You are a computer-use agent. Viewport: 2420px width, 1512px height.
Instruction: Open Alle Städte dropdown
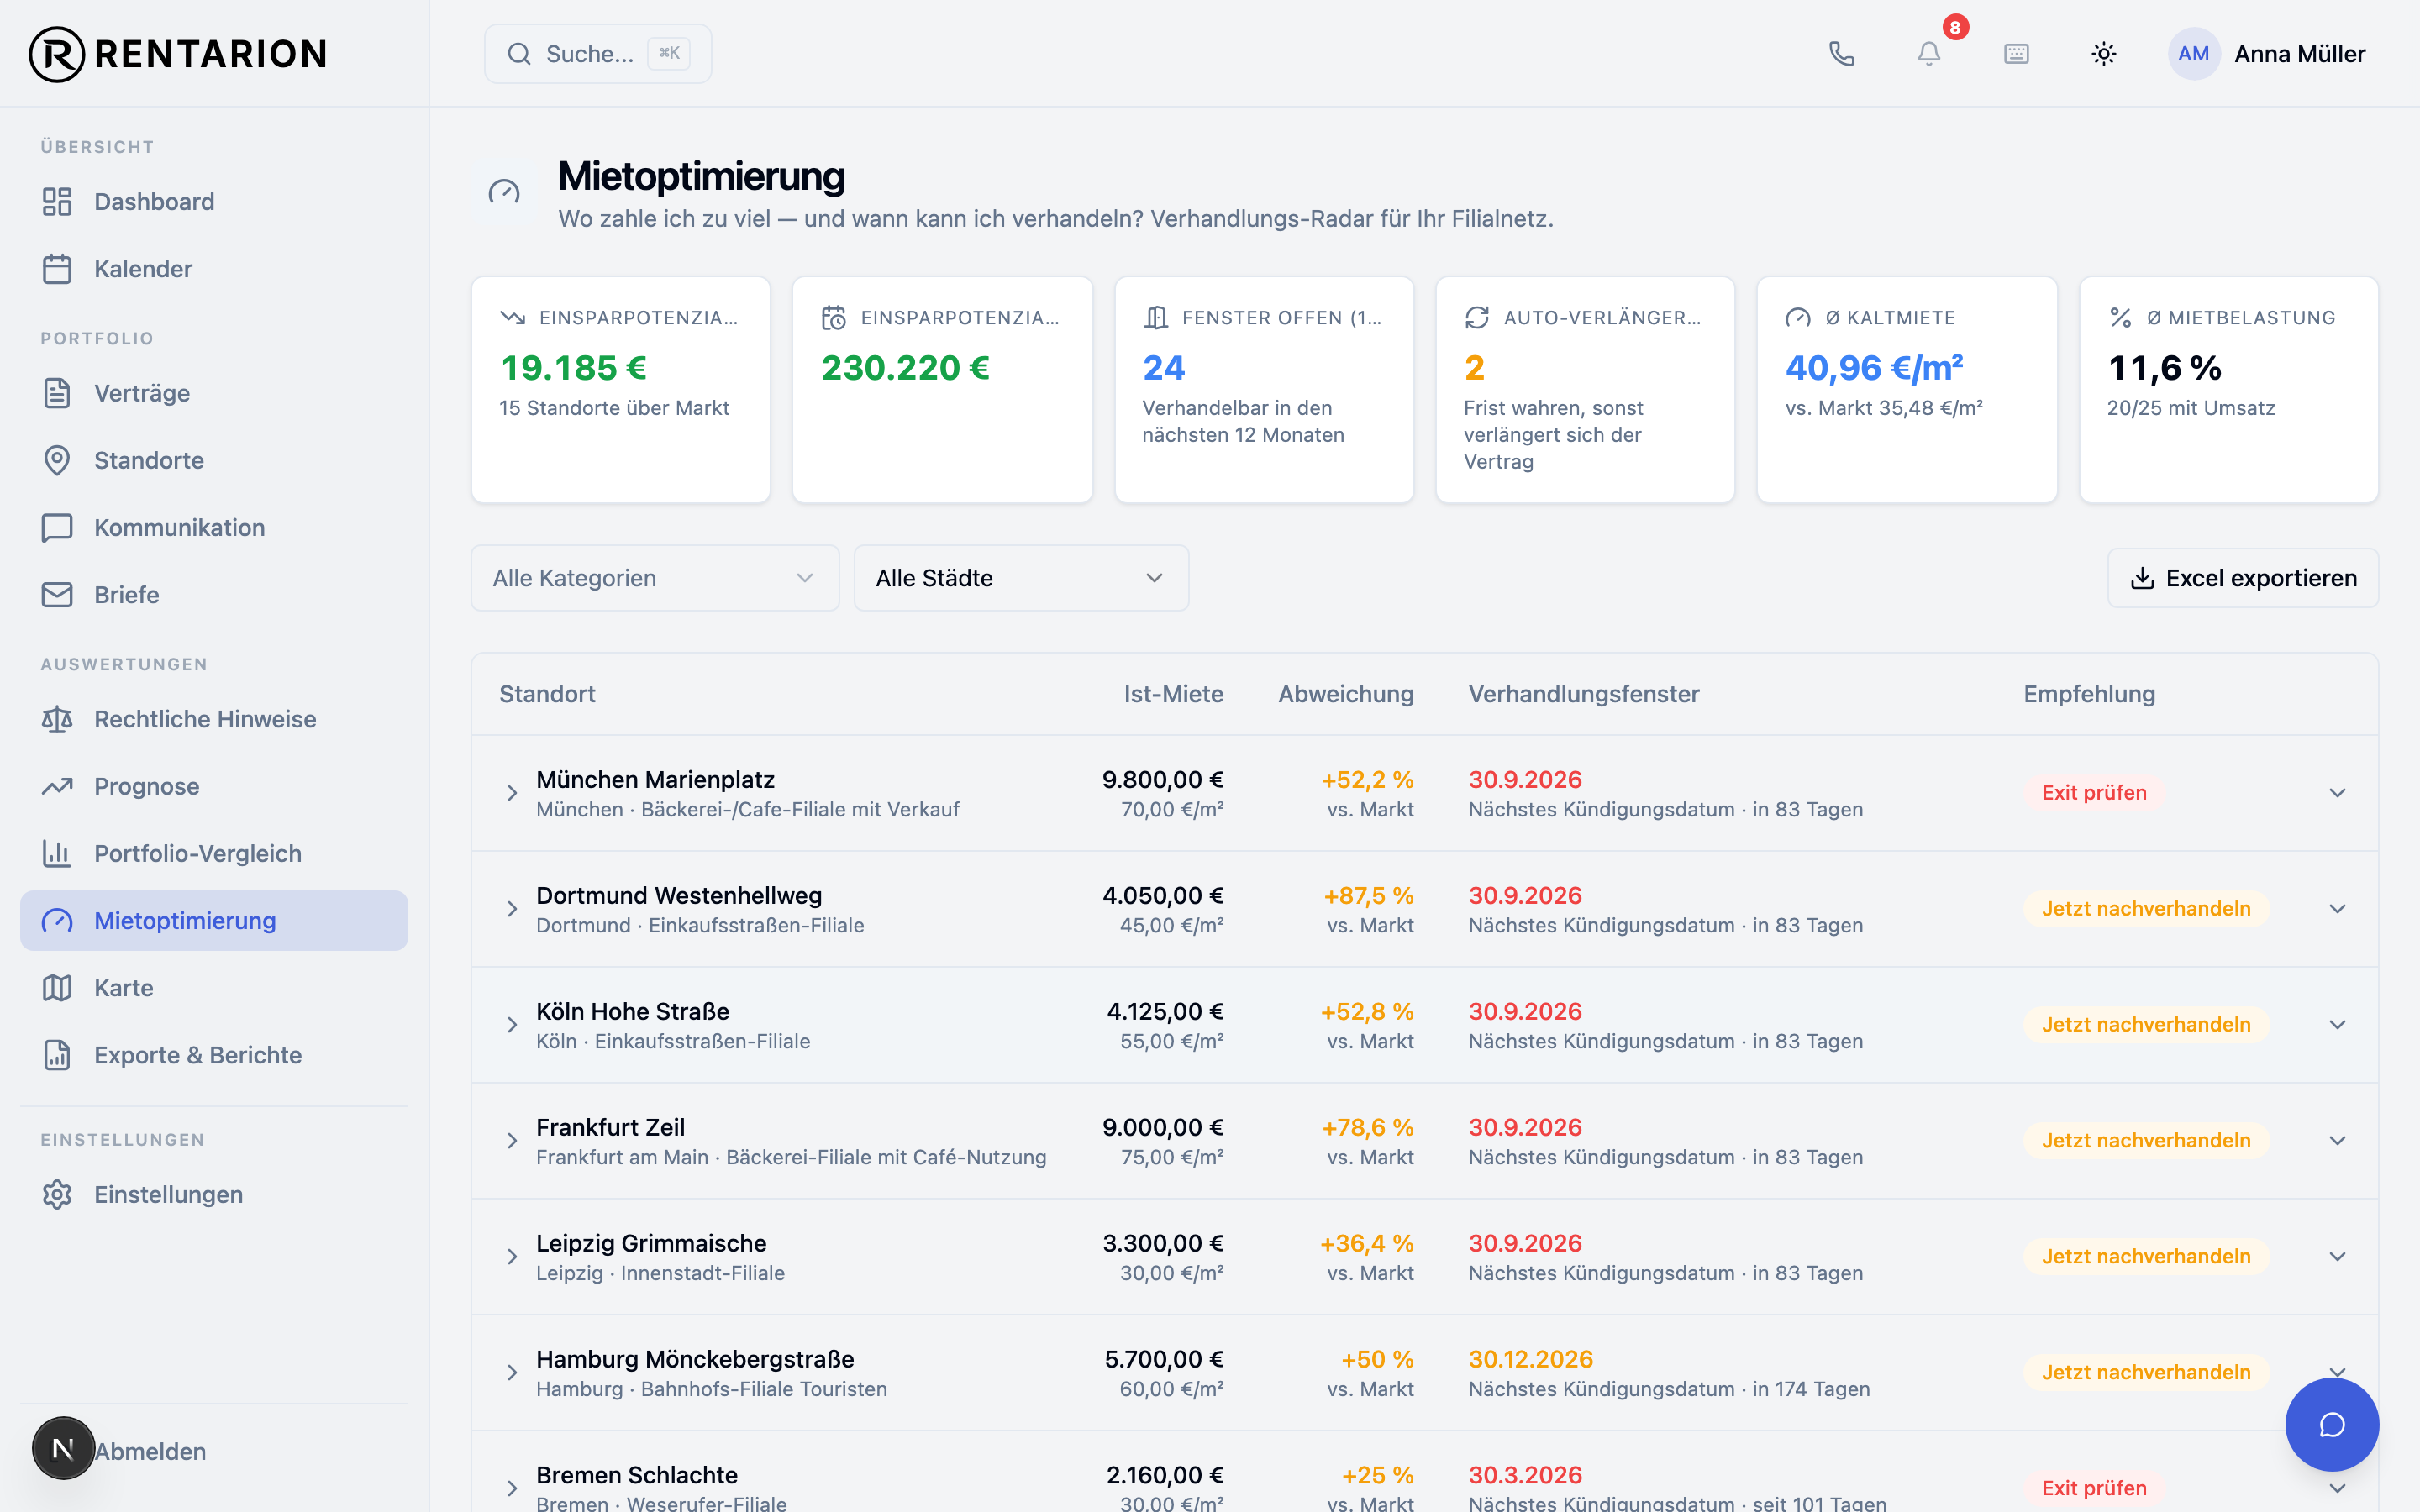point(1021,578)
